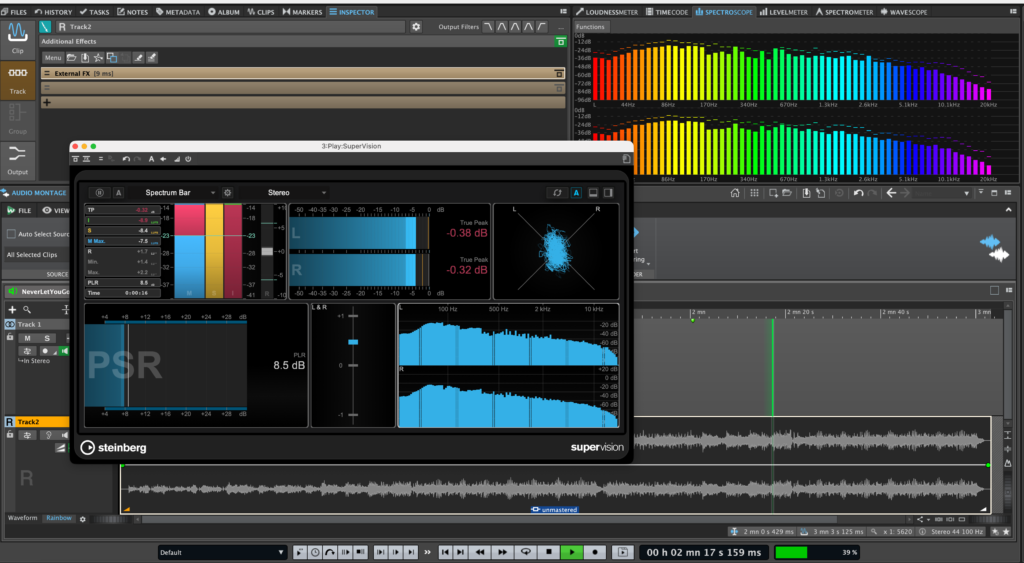Open the Clip section in Inspector
The width and height of the screenshot is (1024, 563).
click(x=18, y=39)
